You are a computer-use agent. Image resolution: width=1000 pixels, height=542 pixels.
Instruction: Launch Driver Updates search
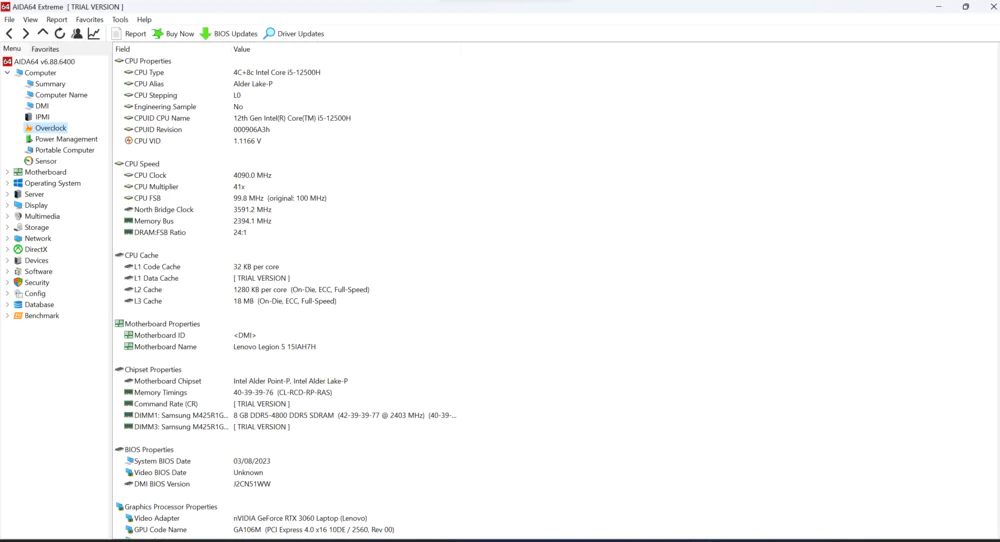294,34
